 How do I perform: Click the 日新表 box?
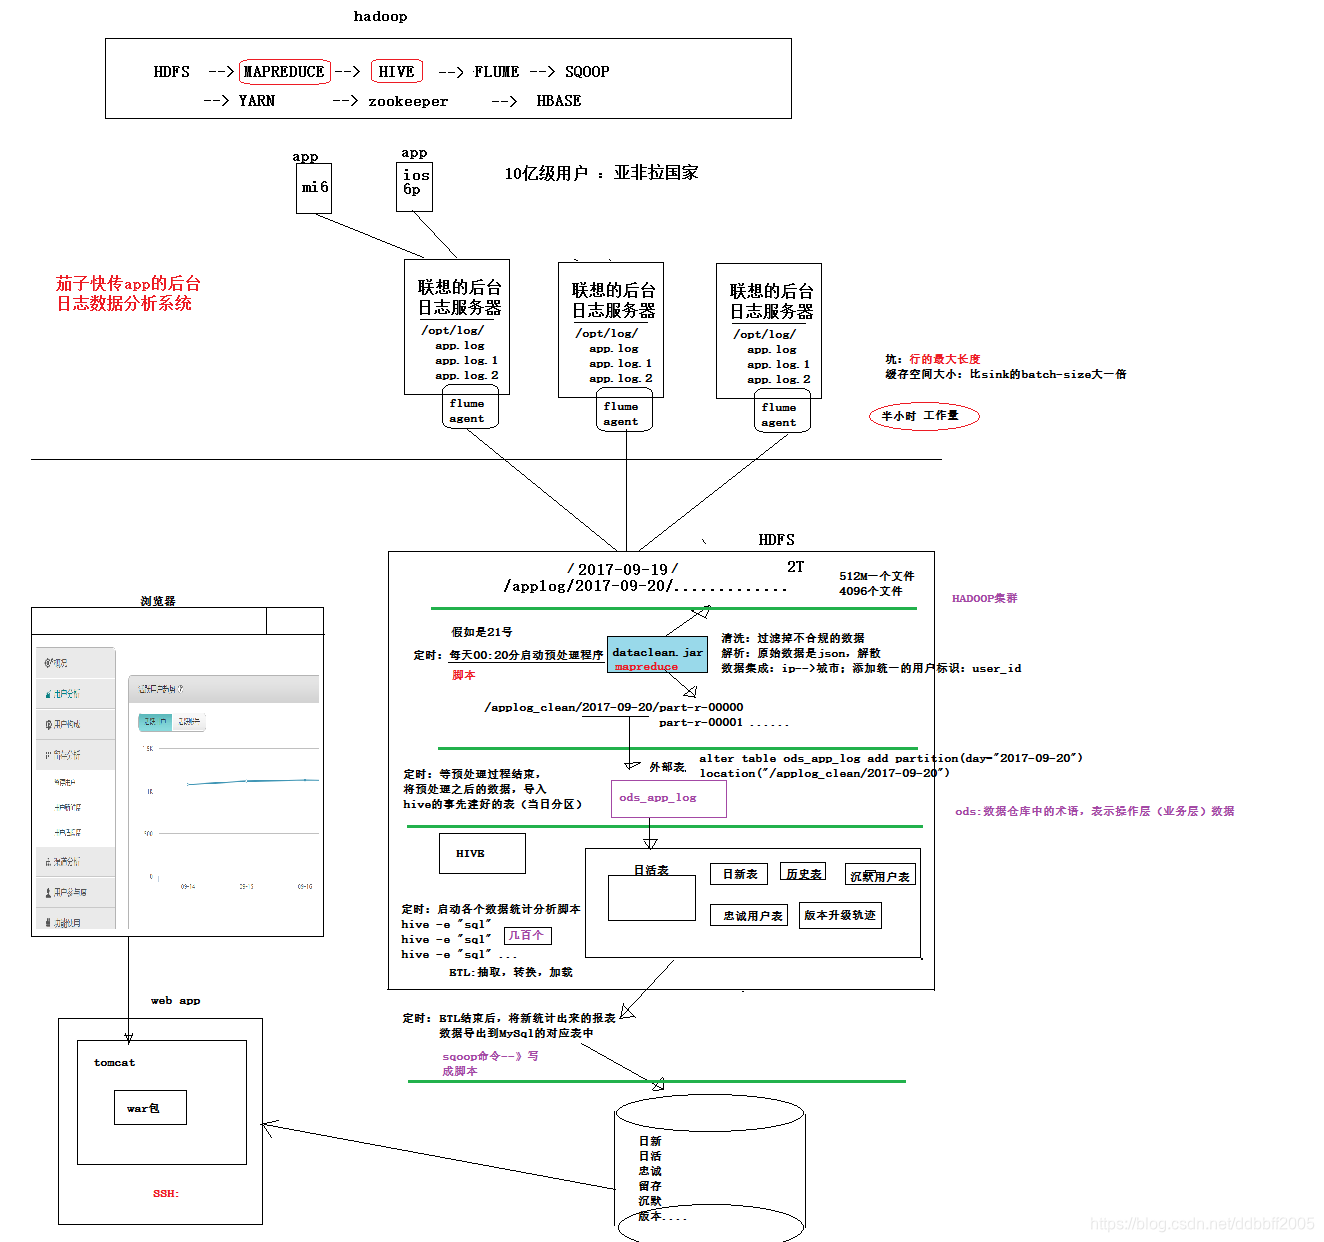740,874
